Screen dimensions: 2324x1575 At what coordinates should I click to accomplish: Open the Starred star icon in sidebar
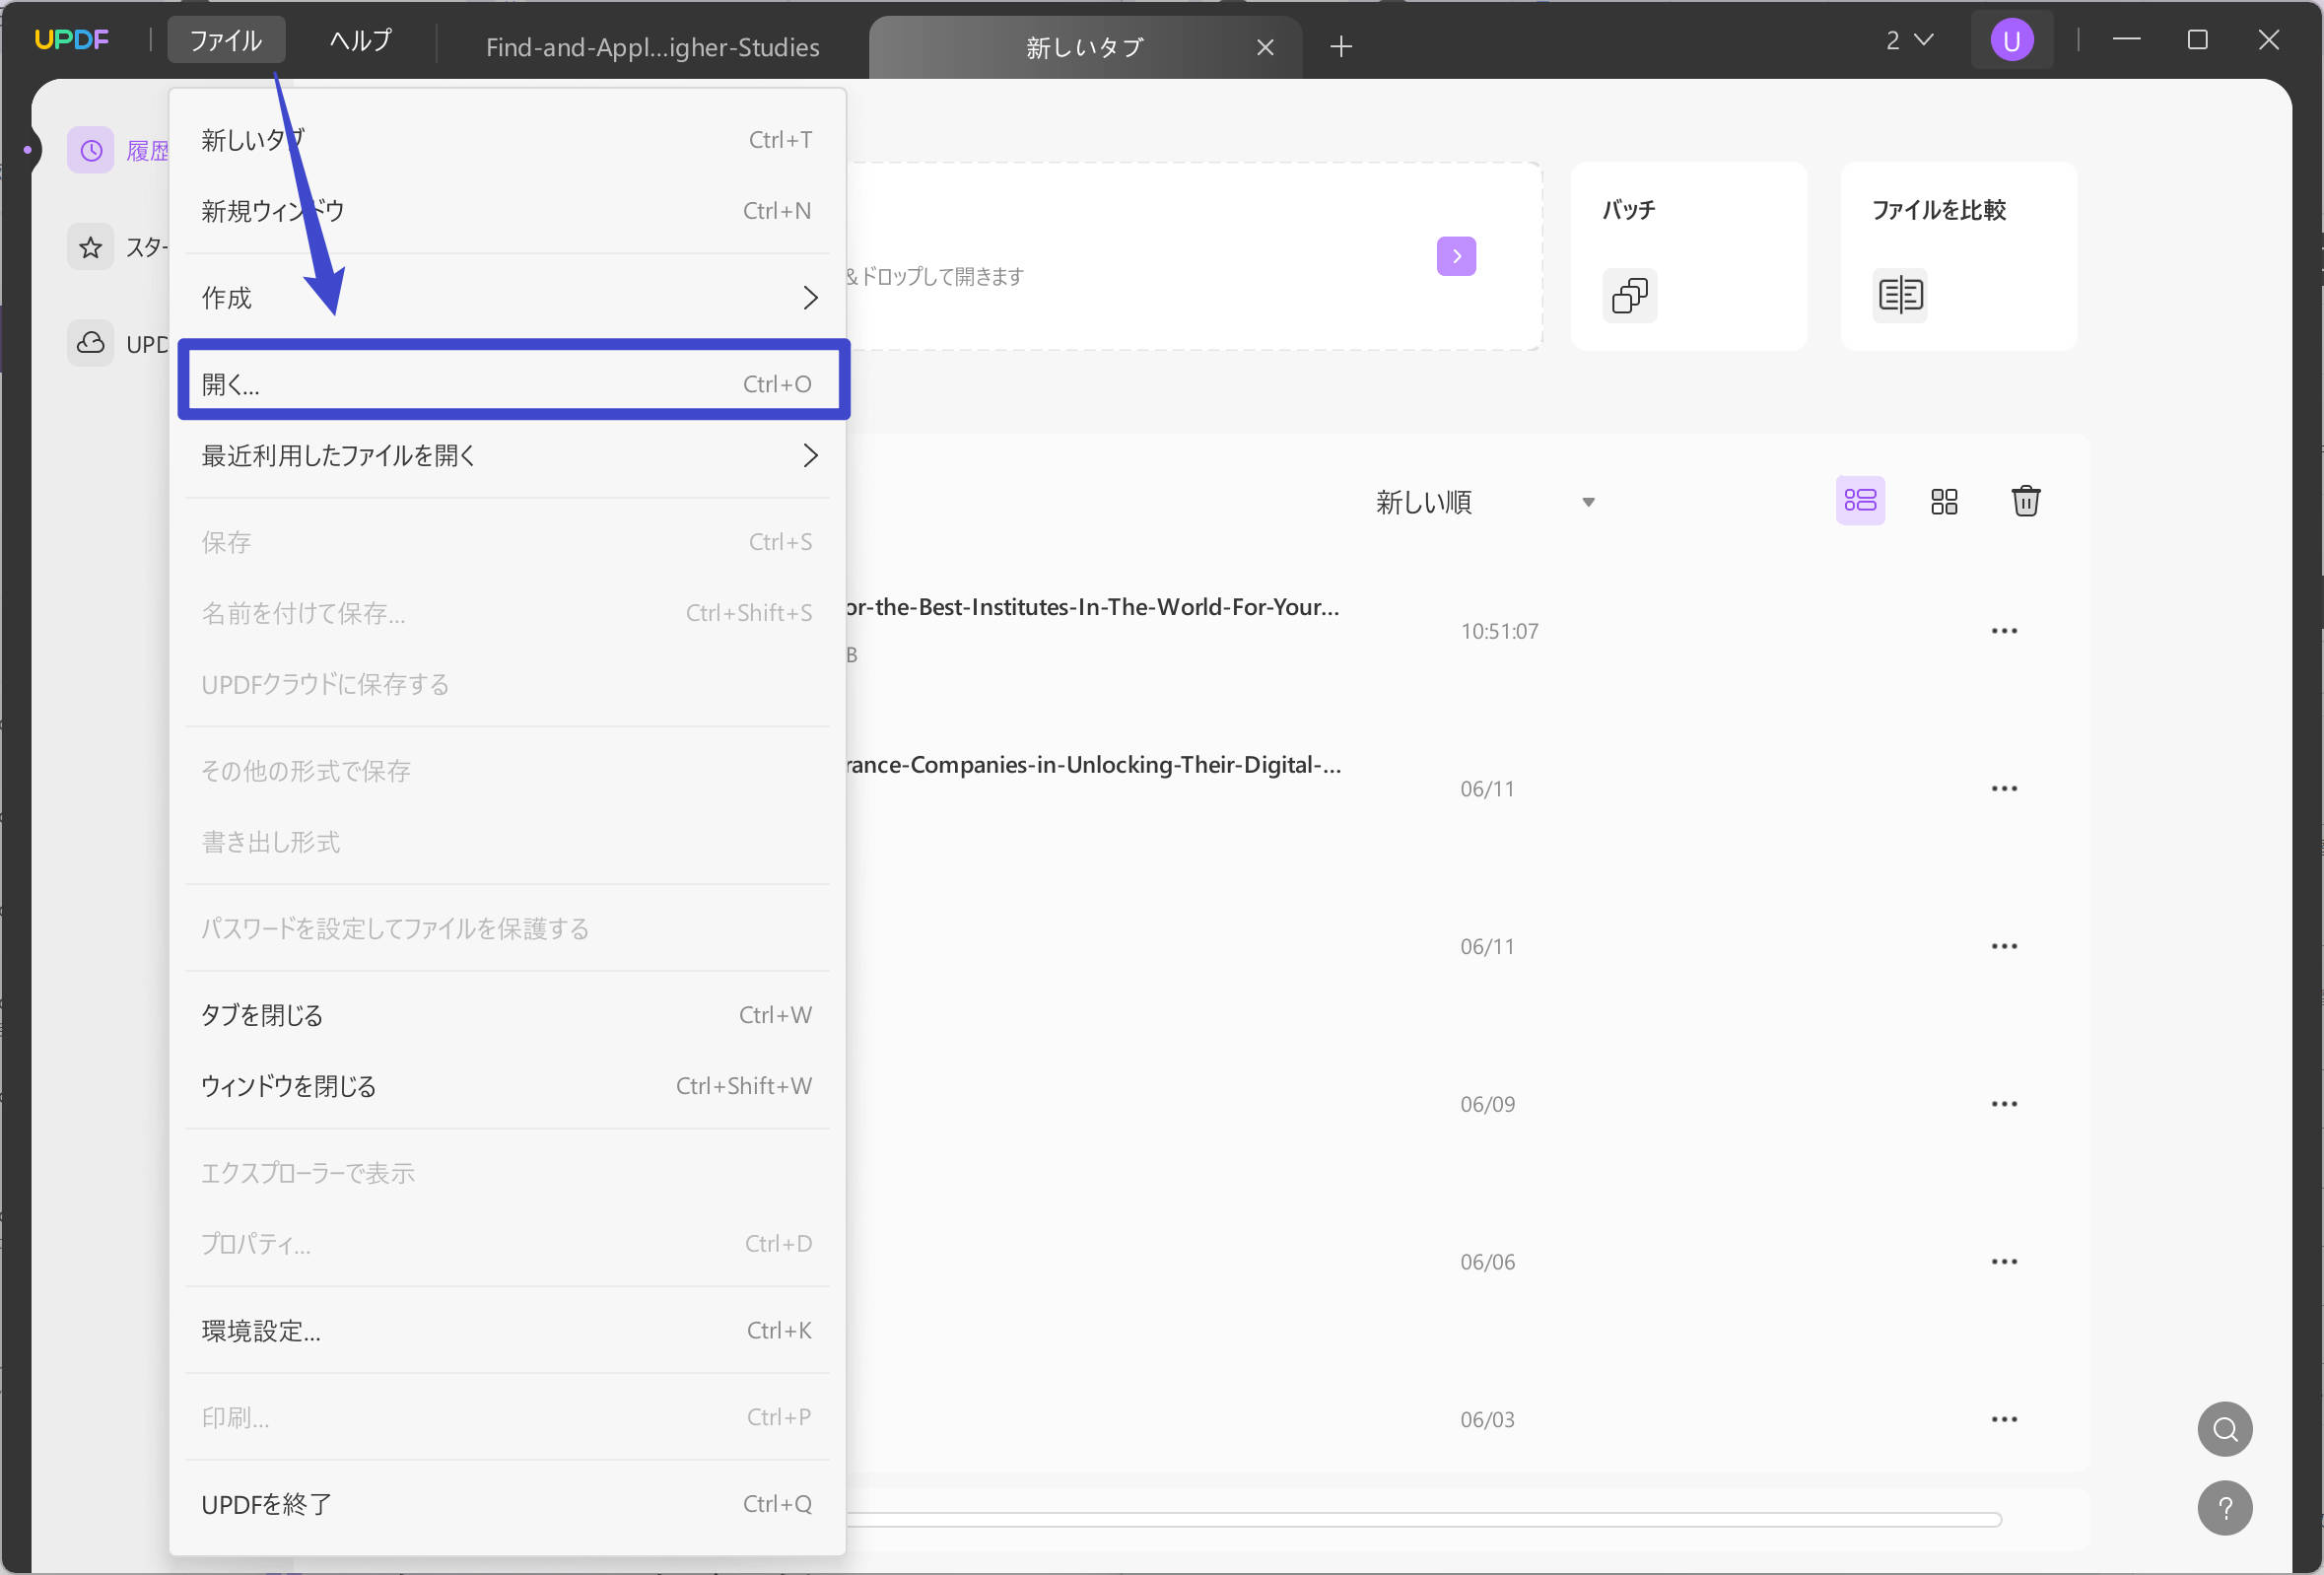tap(91, 247)
